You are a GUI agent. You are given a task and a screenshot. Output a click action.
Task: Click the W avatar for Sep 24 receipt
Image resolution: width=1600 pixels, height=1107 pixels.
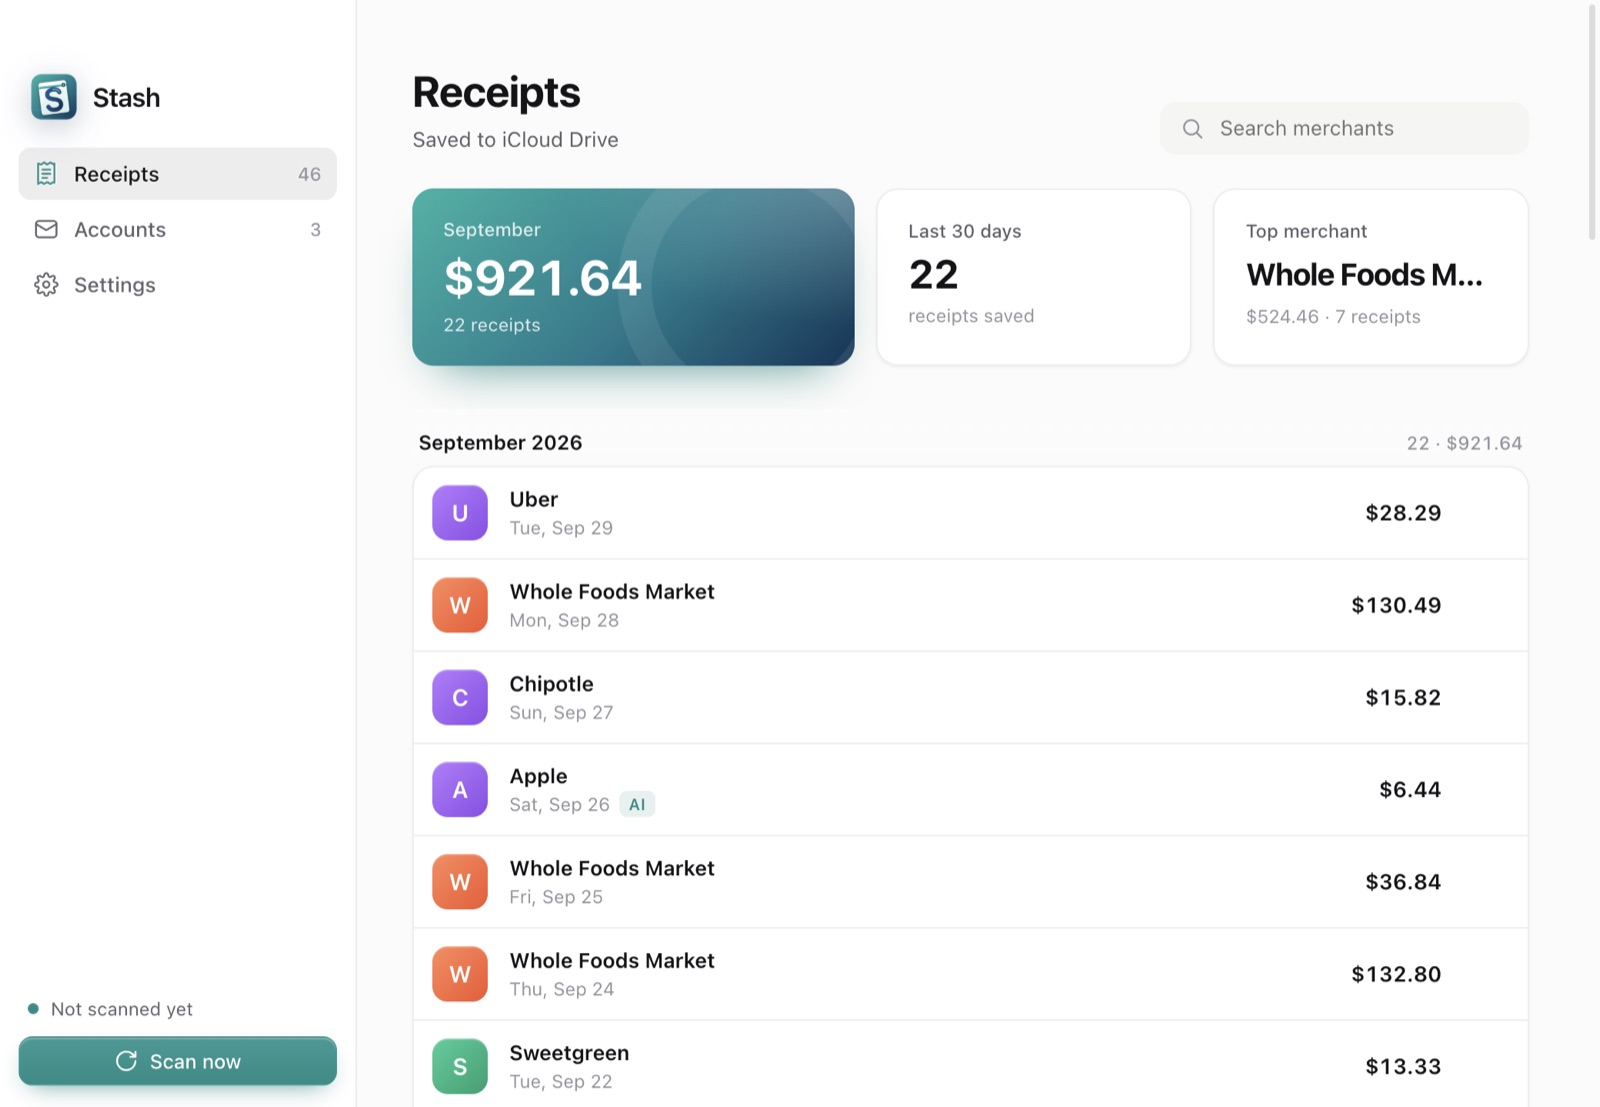[460, 974]
